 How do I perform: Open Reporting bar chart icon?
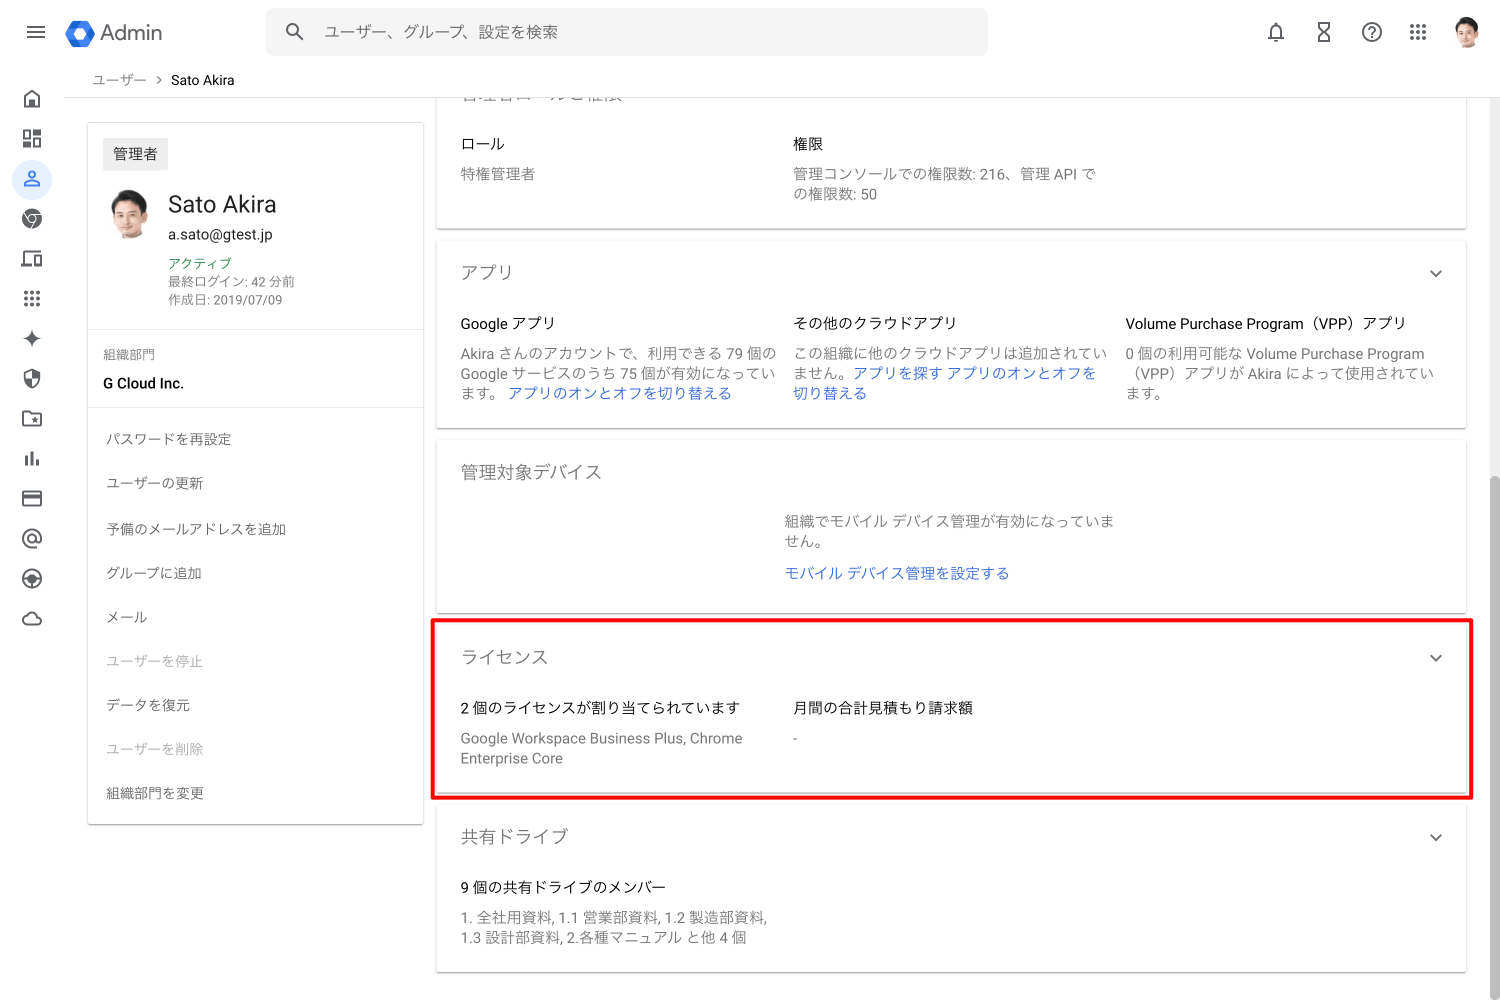coord(32,459)
